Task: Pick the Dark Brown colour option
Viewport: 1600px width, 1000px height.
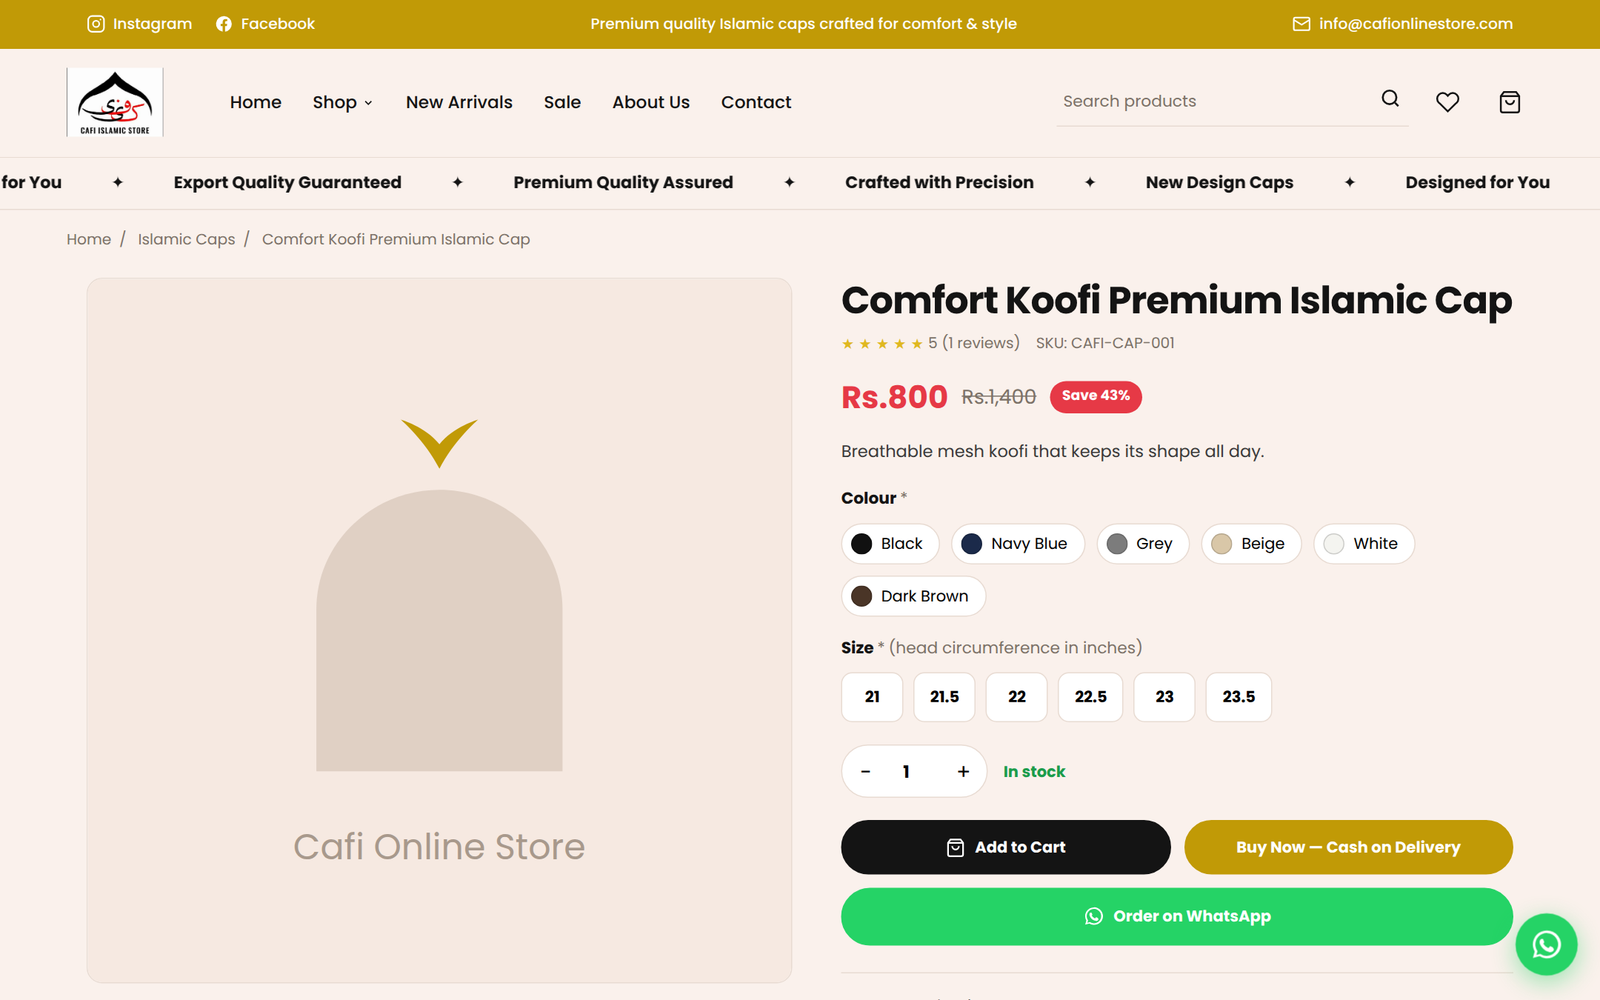Action: point(913,596)
